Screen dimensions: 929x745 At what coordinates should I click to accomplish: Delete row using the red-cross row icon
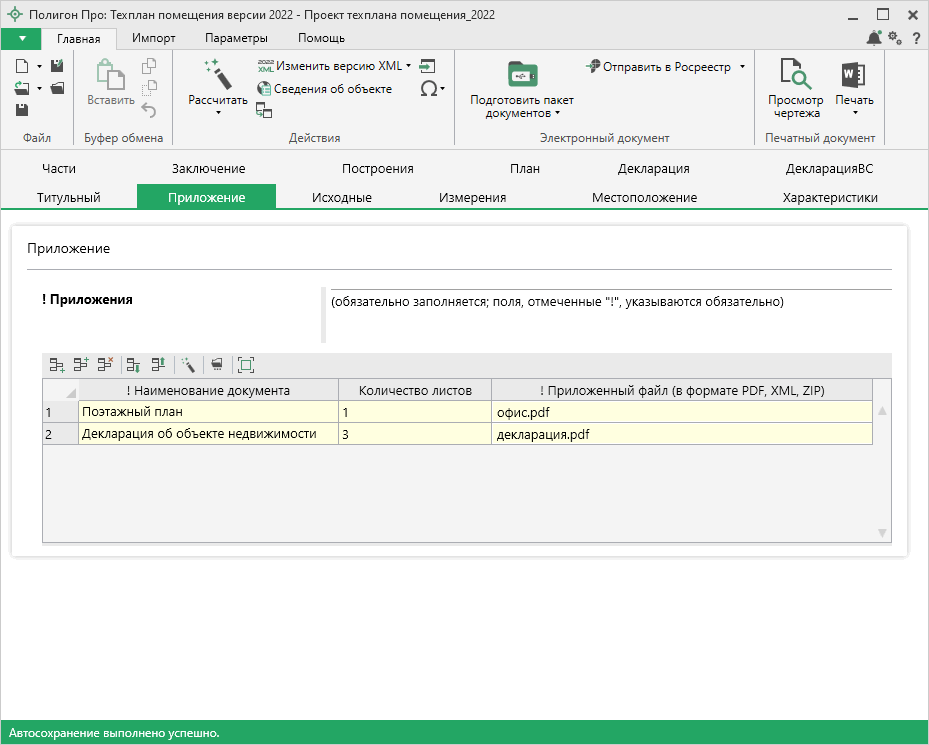tap(105, 366)
